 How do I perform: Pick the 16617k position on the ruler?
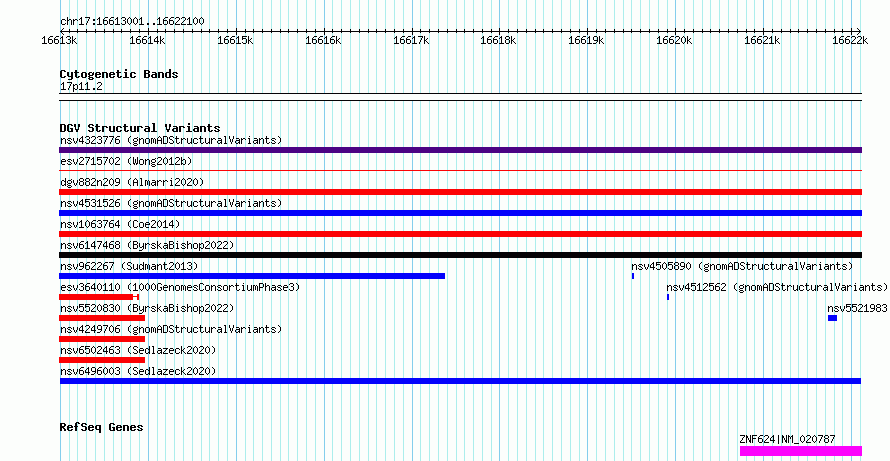click(411, 40)
